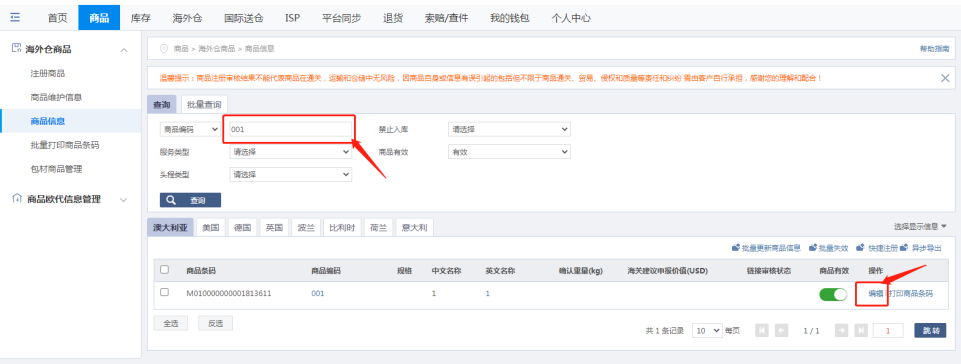Dismiss the orange warning notice
Screen dimensions: 961x364
945,78
